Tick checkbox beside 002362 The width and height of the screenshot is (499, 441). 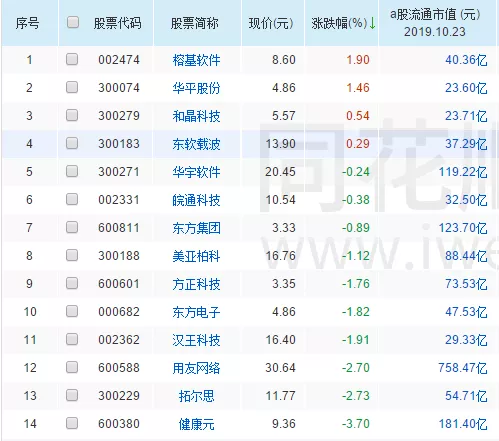coord(72,339)
